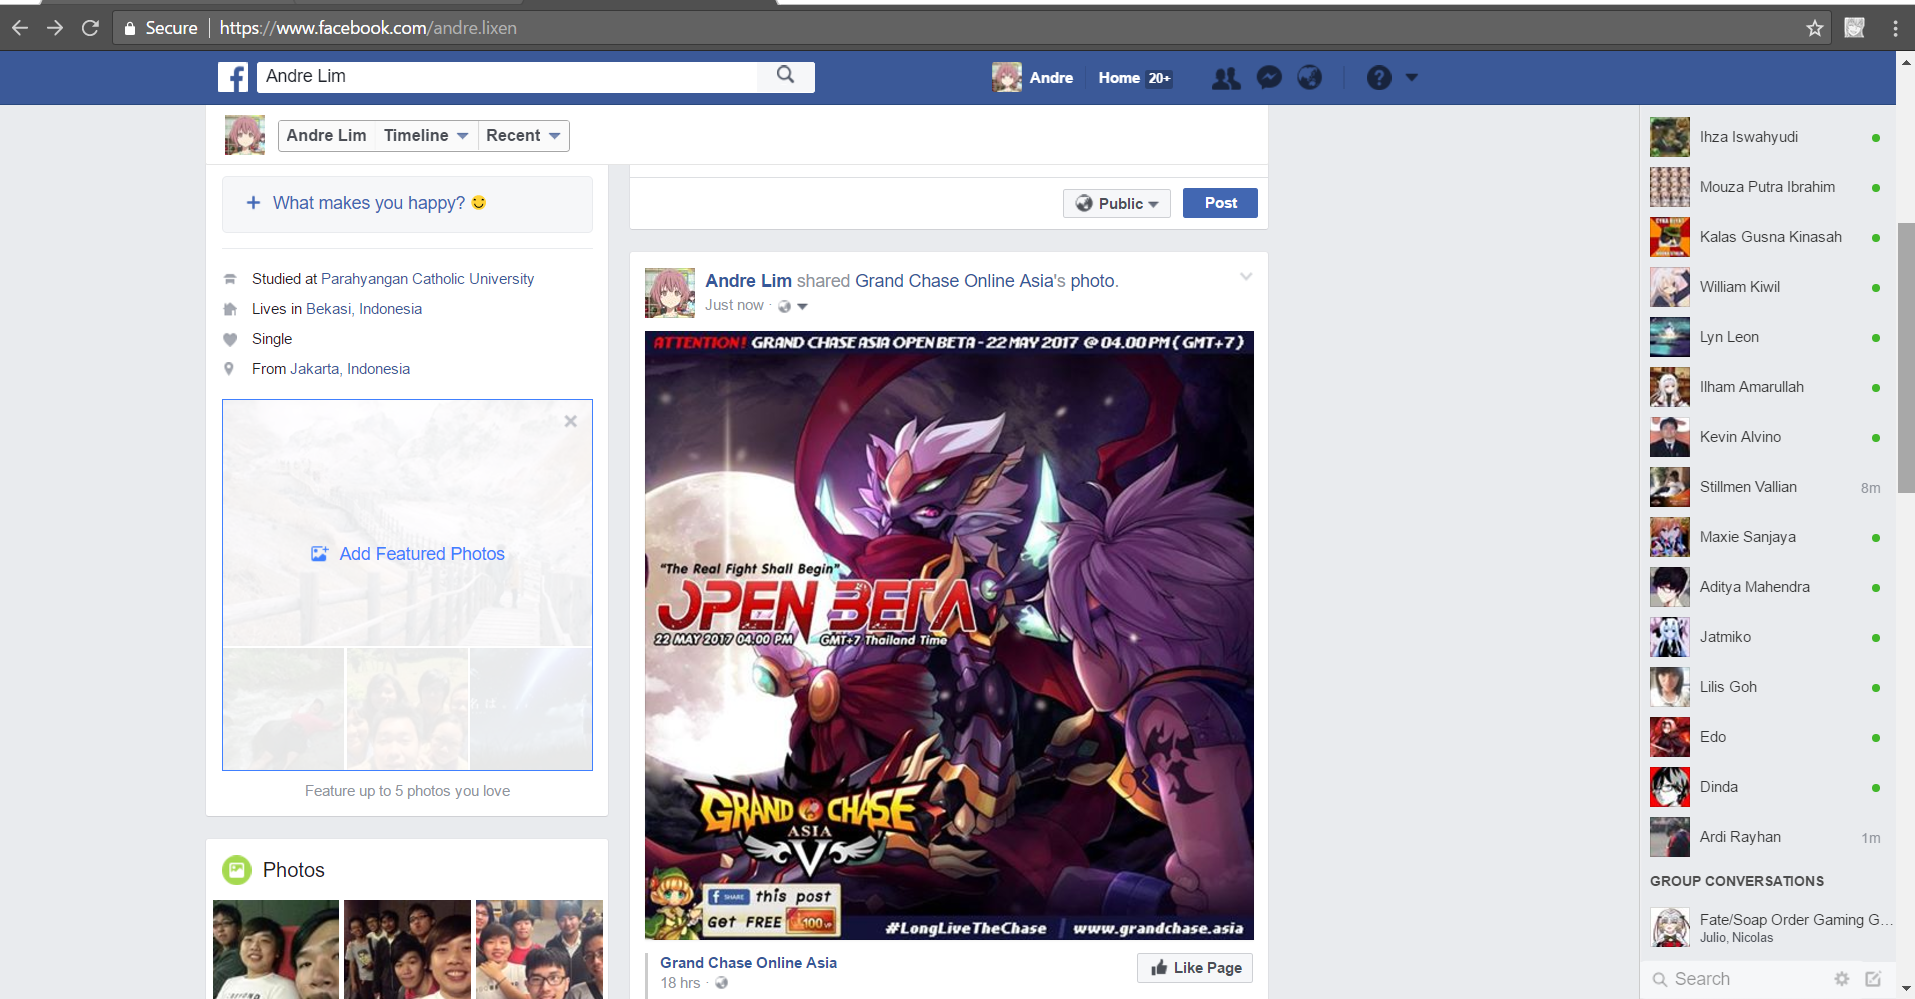Click the Facebook search input field
Screen dimensions: 1915x999
507,76
